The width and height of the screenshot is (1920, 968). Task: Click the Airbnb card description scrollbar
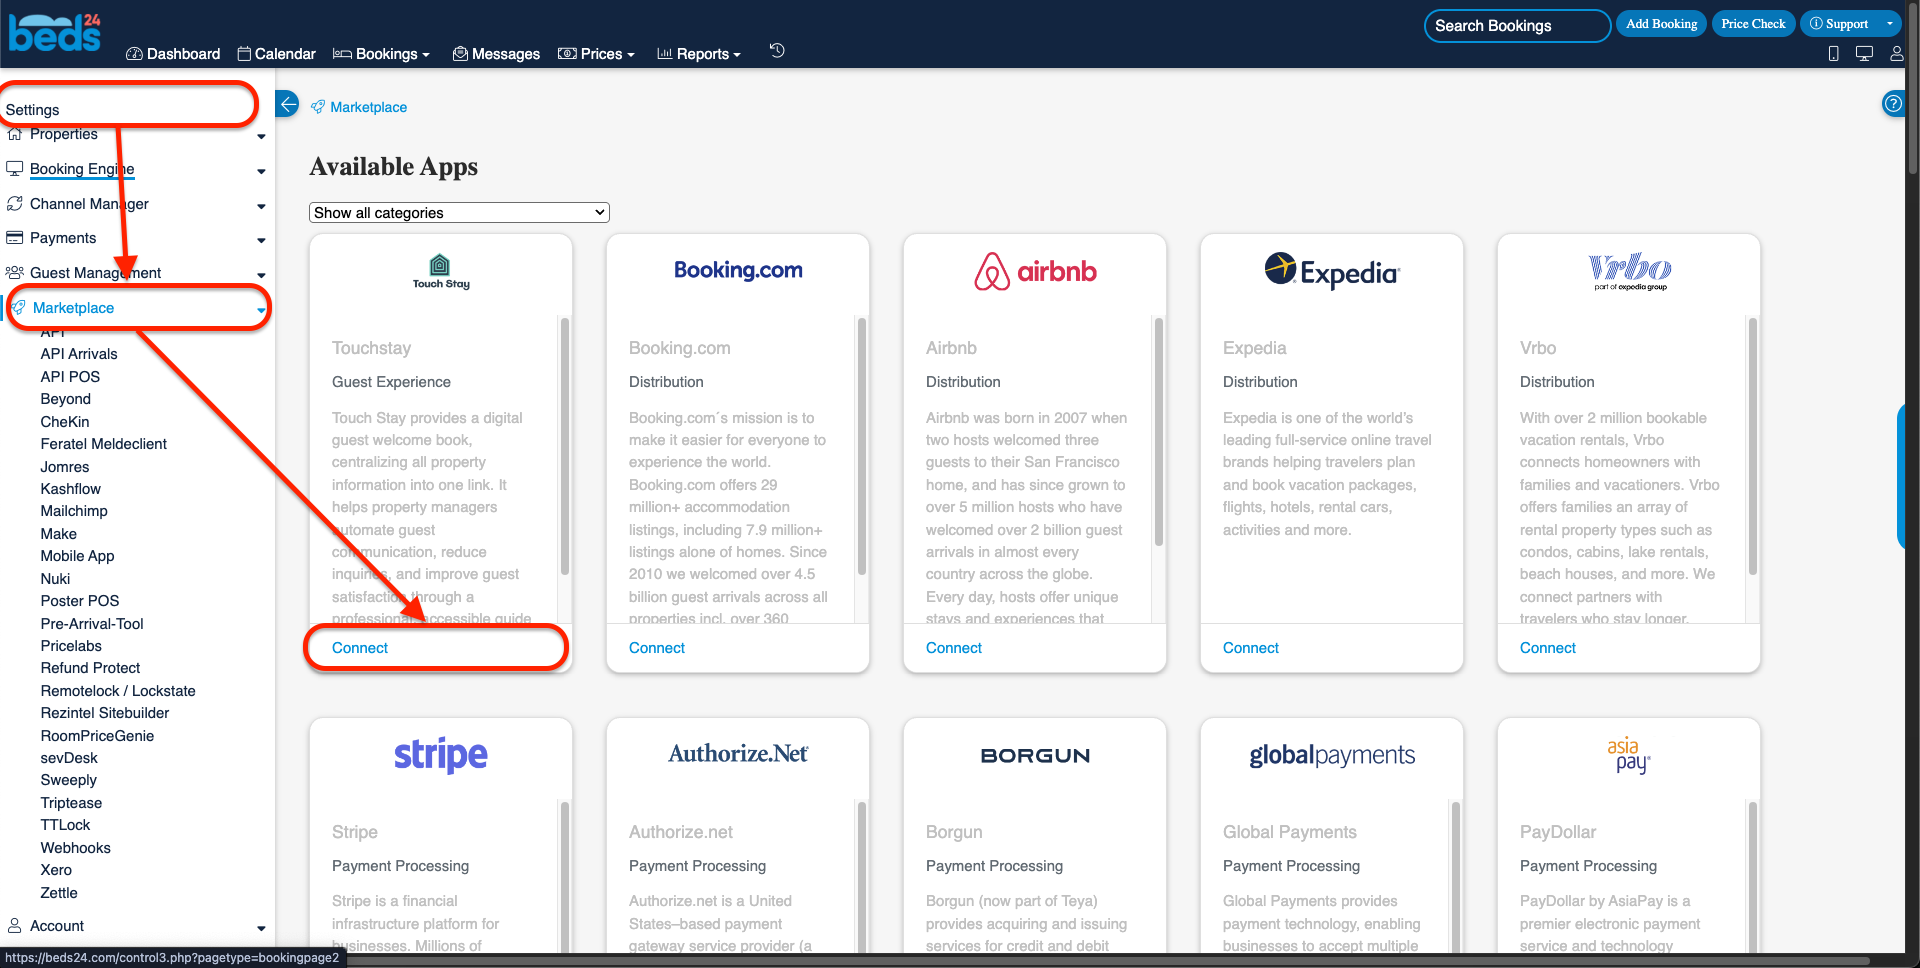click(1159, 432)
